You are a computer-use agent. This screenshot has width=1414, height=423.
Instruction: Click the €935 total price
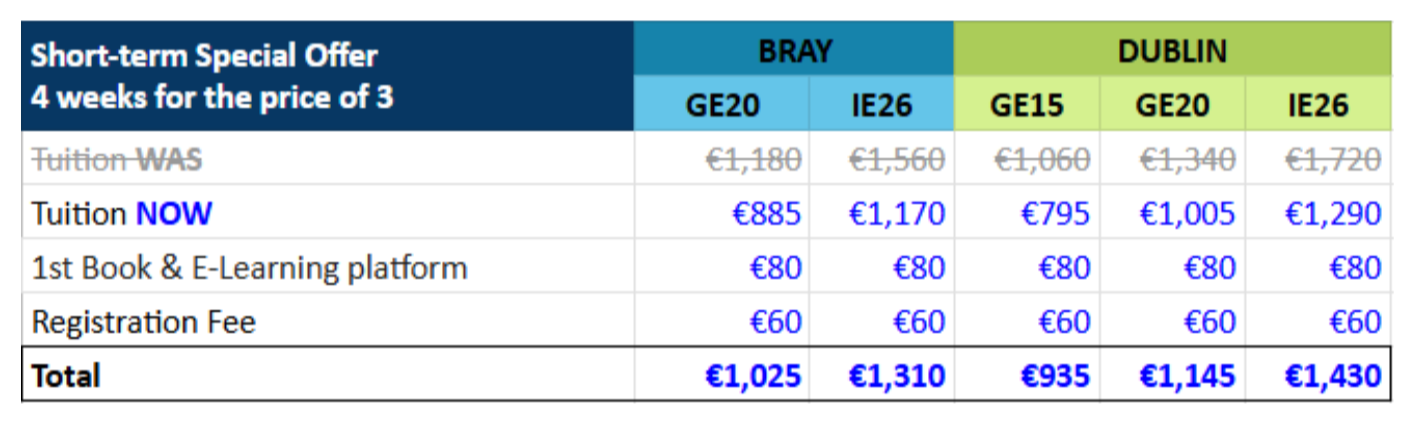1055,375
